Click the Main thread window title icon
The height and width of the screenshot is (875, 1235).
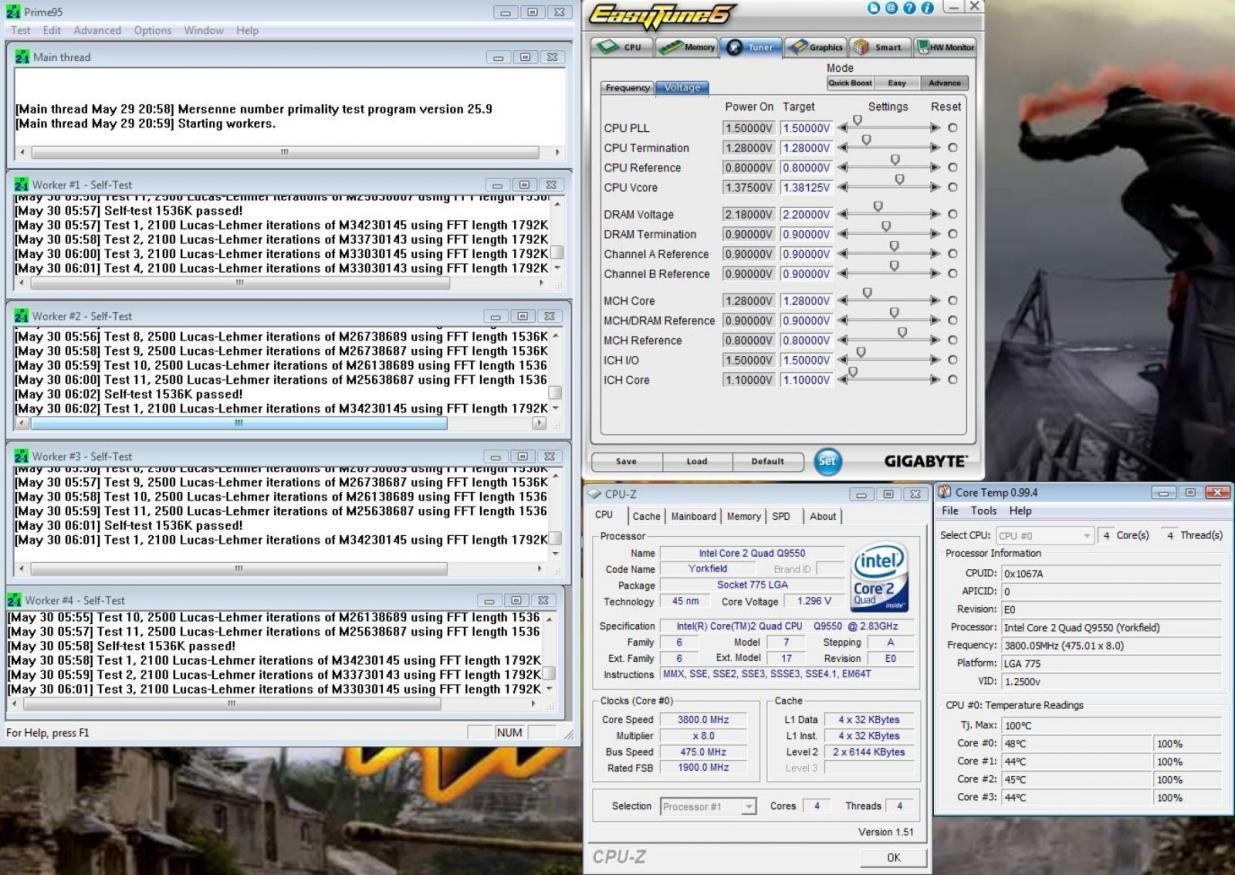tap(21, 58)
